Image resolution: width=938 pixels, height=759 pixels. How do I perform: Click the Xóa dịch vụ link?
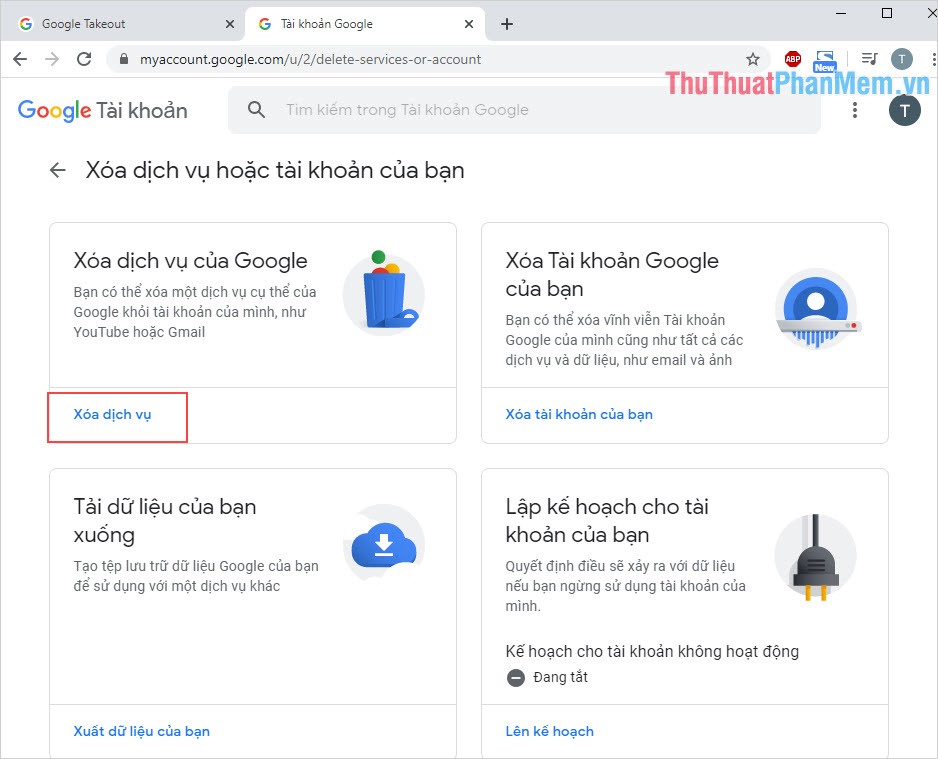coord(112,414)
